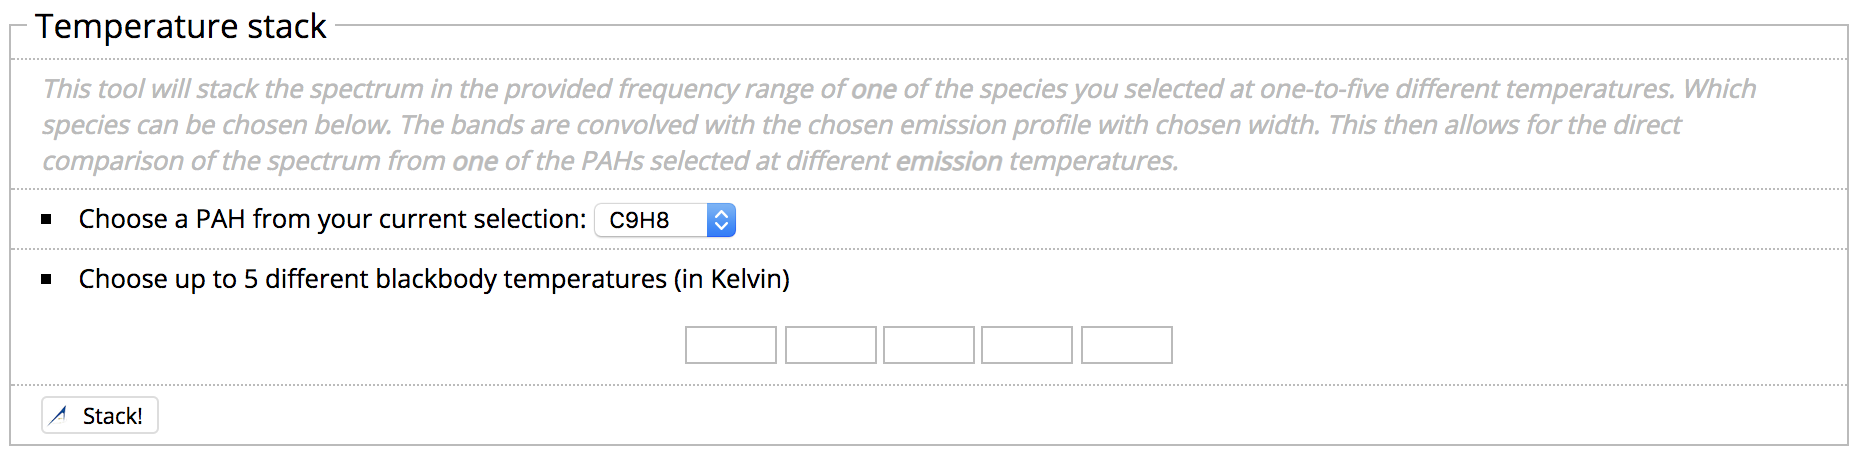Click the Stack! button label
This screenshot has width=1864, height=457.
click(x=113, y=416)
